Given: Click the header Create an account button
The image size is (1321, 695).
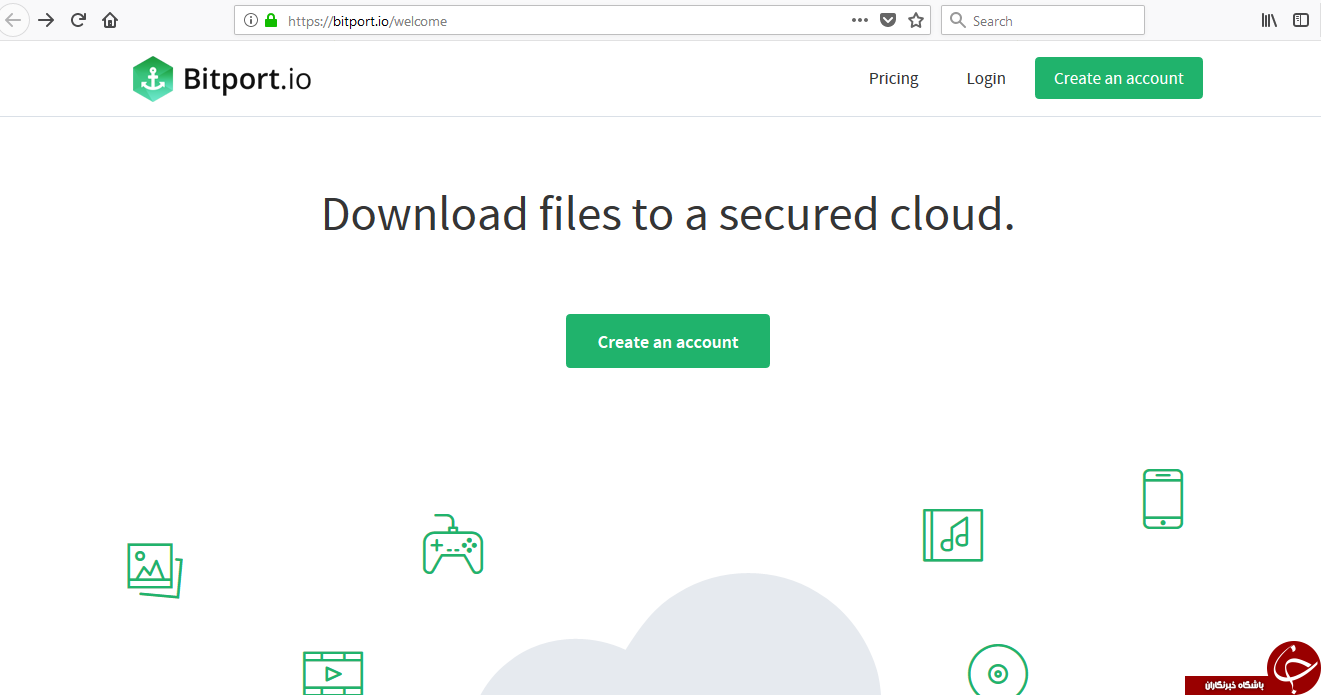Looking at the screenshot, I should tap(1119, 78).
